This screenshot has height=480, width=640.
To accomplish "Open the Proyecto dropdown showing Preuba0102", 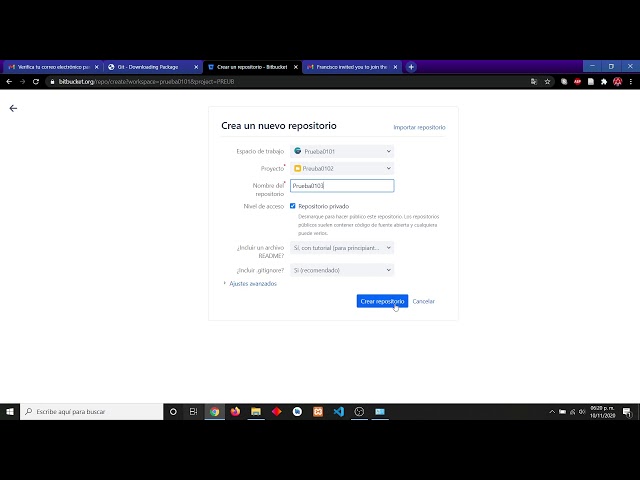I will [342, 168].
